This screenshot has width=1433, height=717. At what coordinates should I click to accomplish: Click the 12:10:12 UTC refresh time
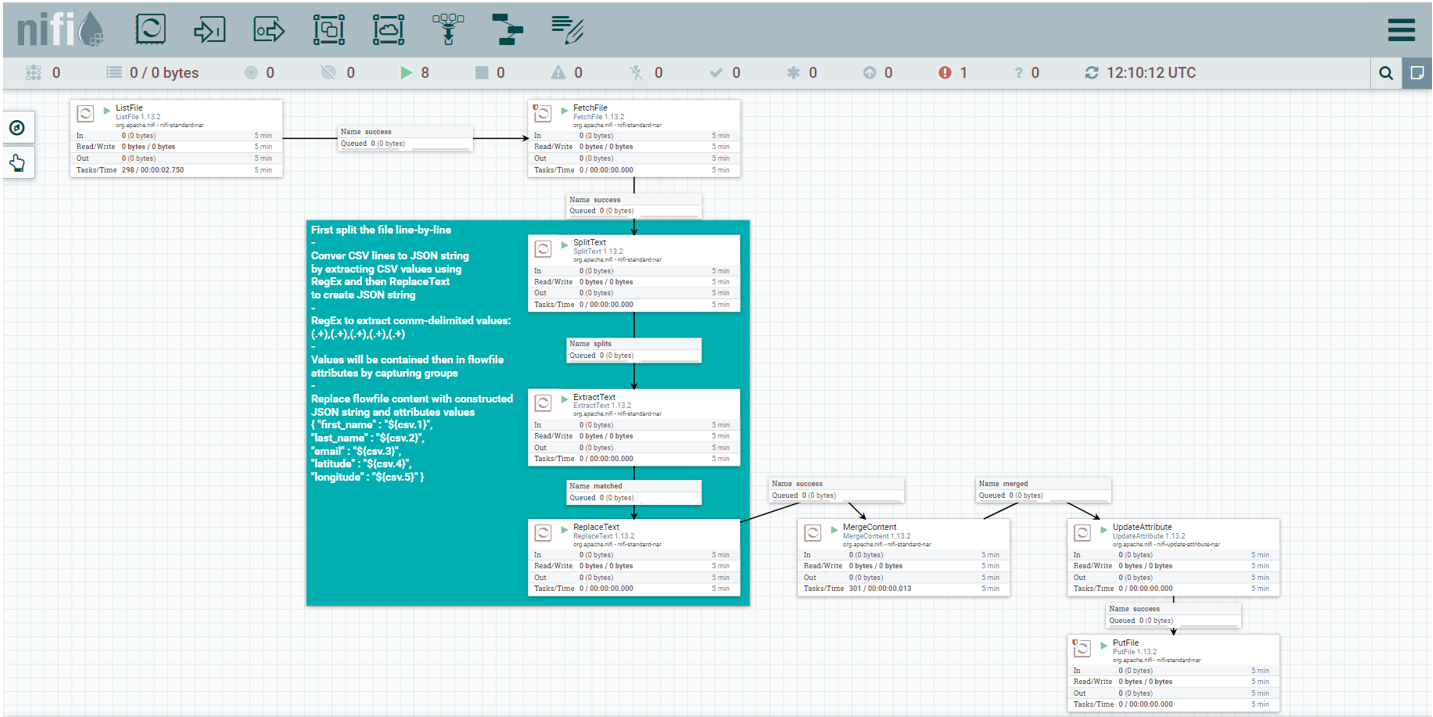1151,73
